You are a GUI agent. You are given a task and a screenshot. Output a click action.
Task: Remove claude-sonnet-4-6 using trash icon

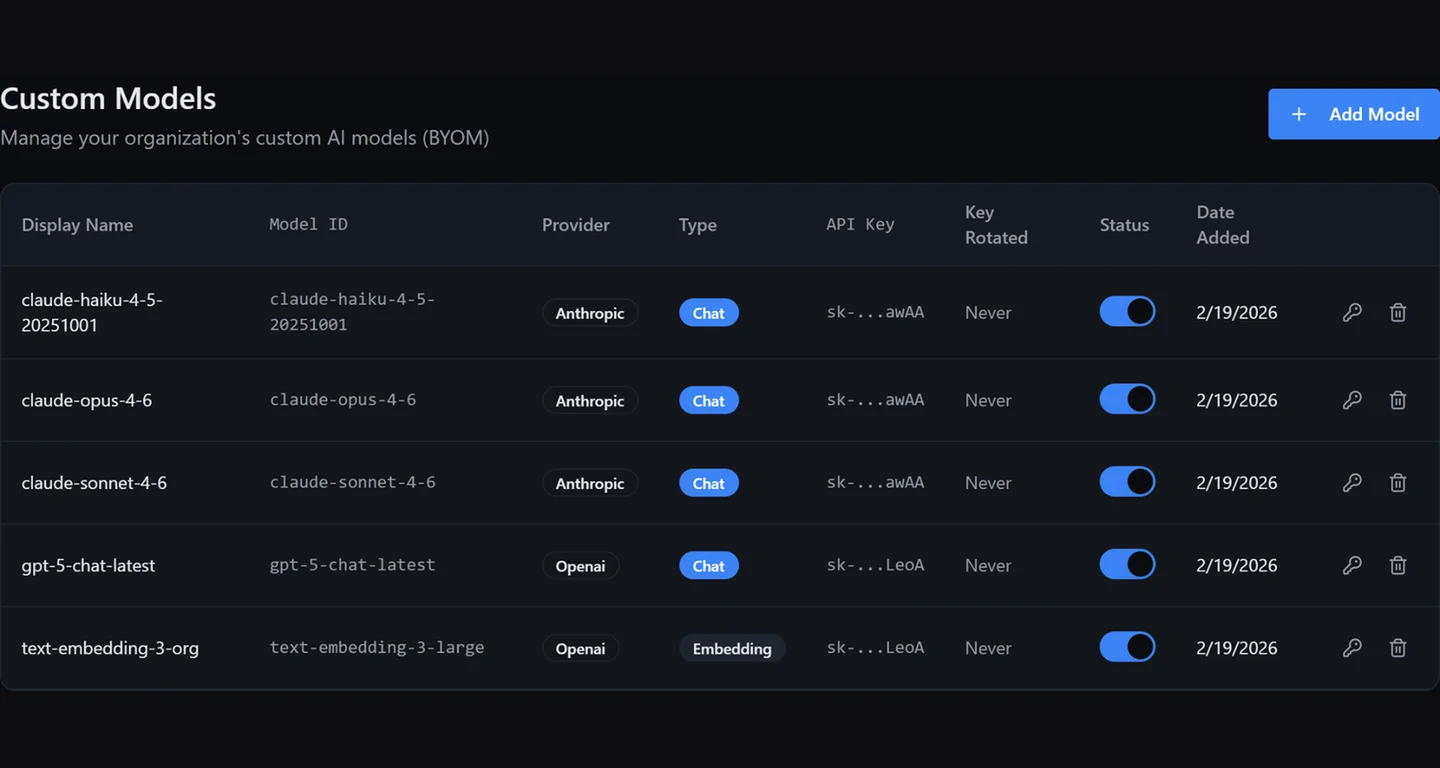coord(1398,483)
